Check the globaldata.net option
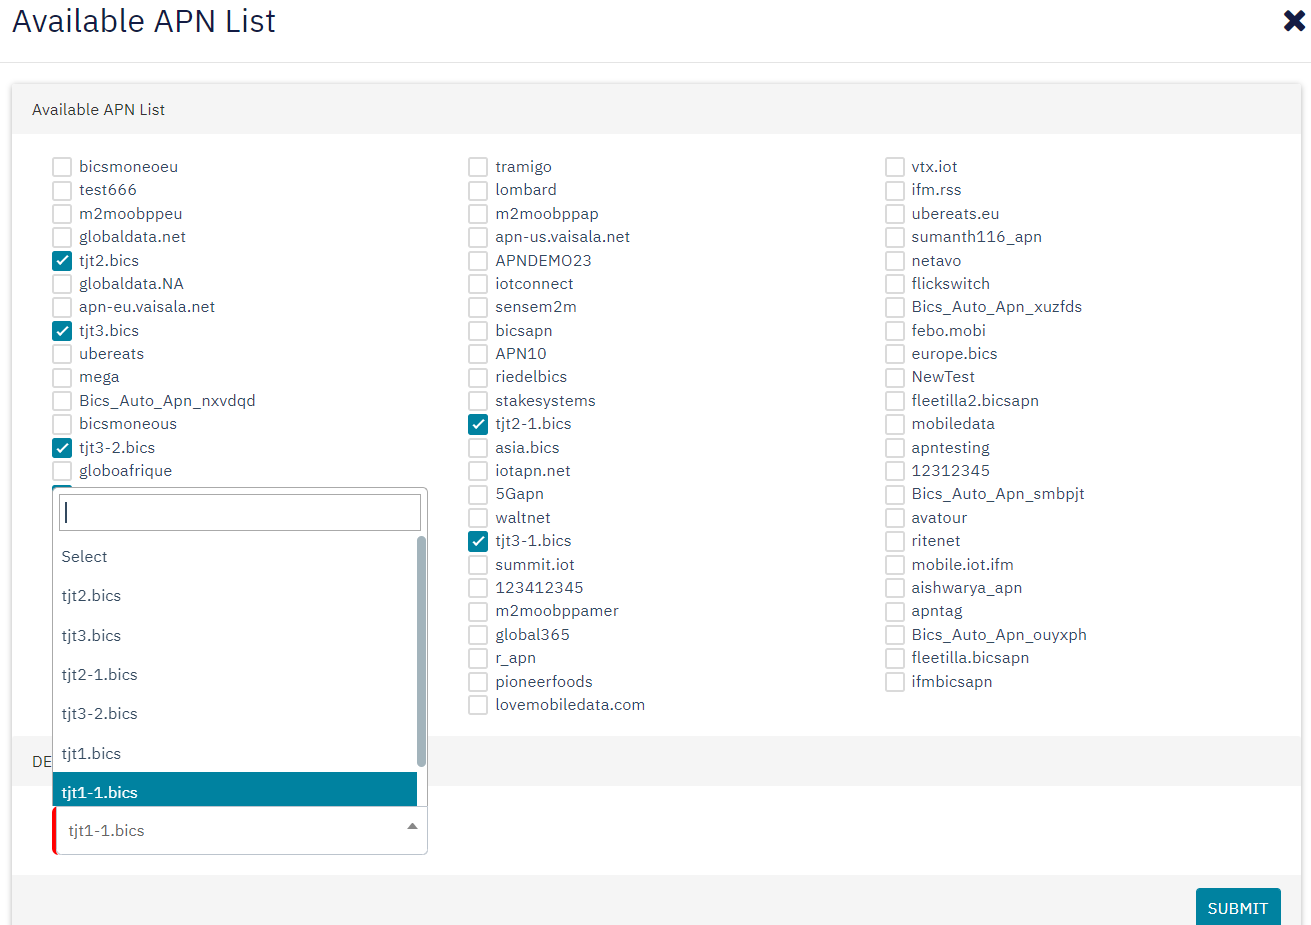Viewport: 1311px width, 925px height. 62,236
